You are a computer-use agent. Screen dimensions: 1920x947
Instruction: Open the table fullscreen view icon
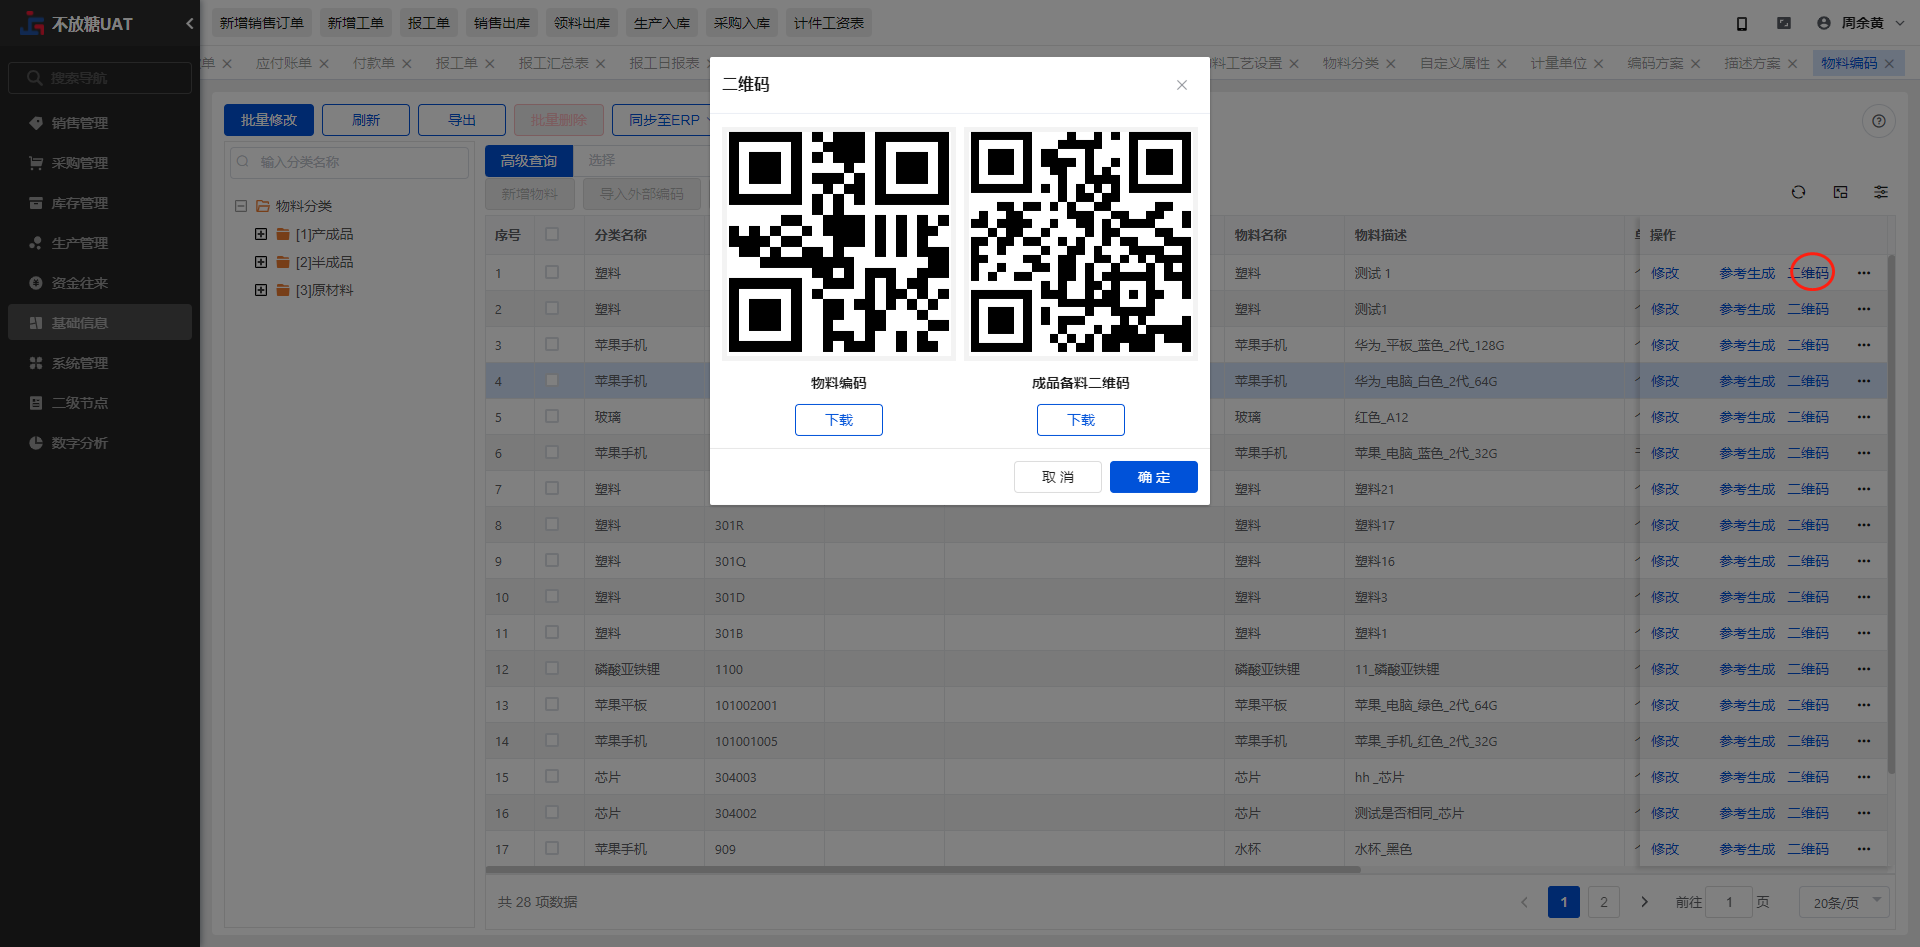point(1840,192)
